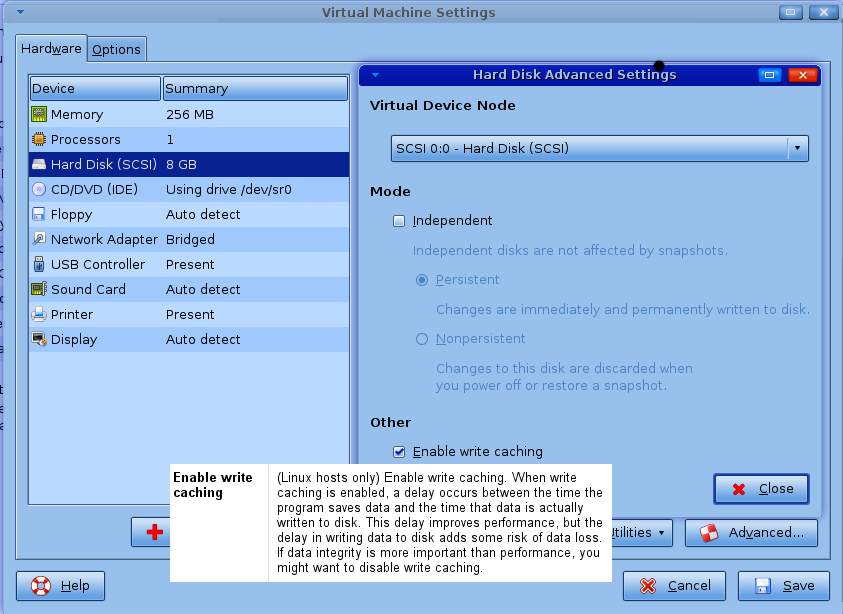The image size is (843, 614).
Task: Click the Floppy device icon
Action: tap(39, 214)
